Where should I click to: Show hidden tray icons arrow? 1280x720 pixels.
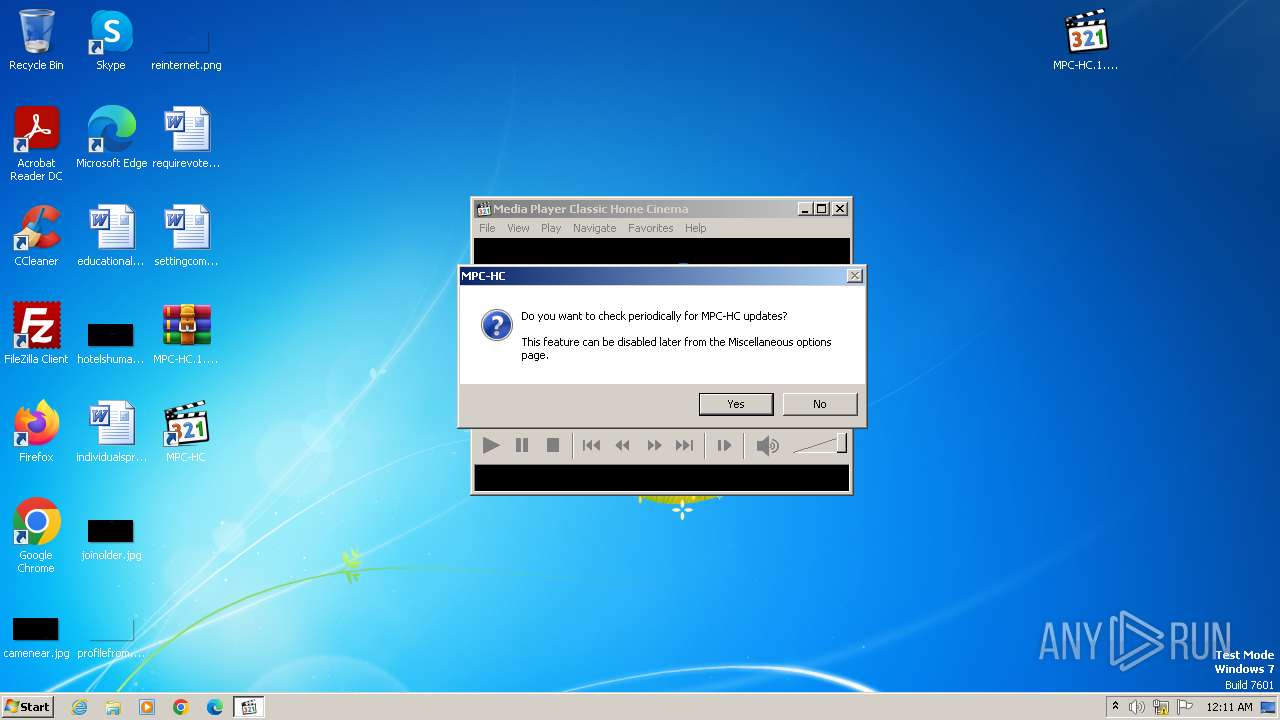[x=1115, y=707]
